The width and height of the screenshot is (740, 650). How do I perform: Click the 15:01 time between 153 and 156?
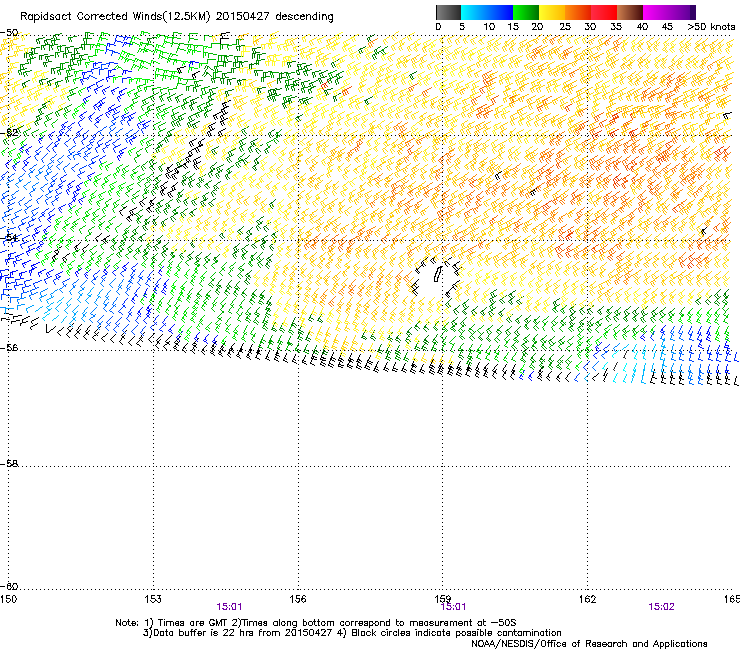(229, 607)
